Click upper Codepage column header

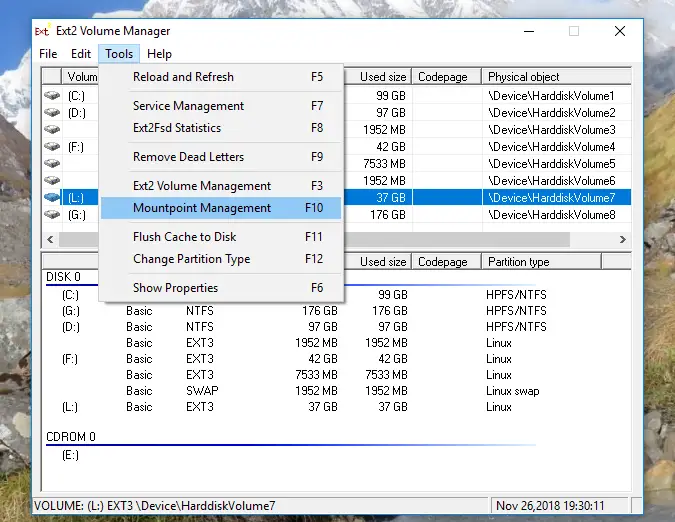pyautogui.click(x=446, y=77)
